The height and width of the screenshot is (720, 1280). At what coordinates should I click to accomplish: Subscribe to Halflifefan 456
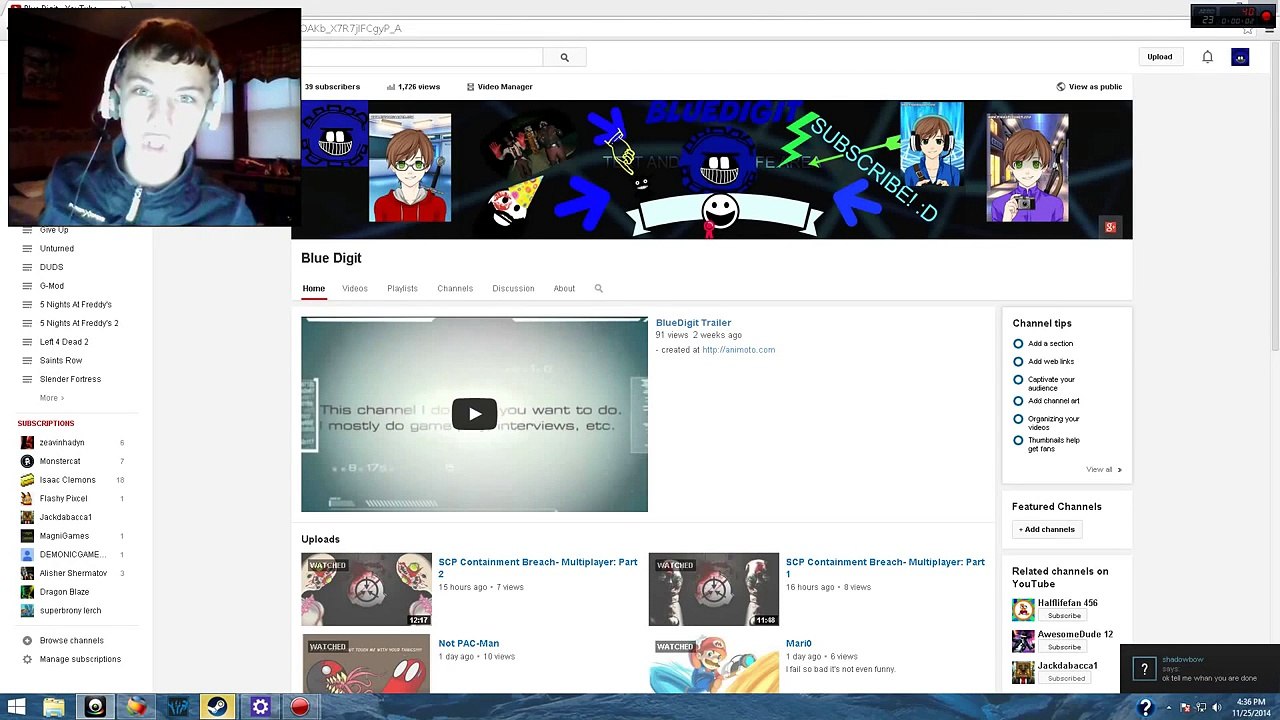pos(1064,616)
